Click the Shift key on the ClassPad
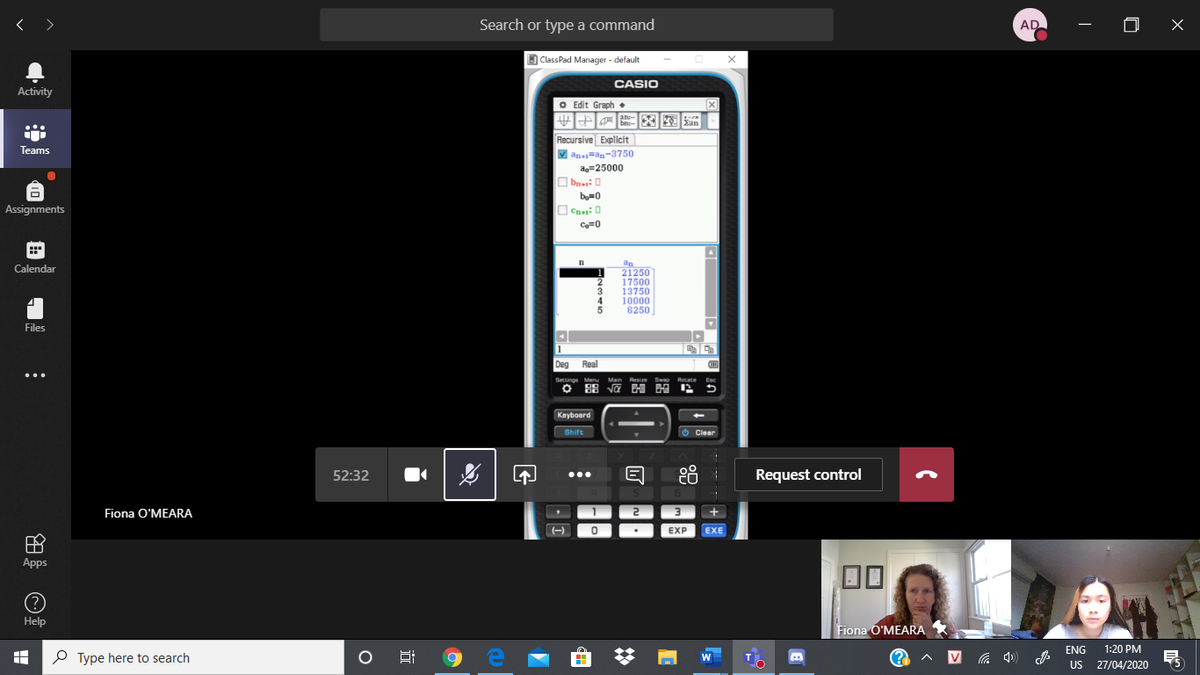The width and height of the screenshot is (1200, 675). tap(573, 432)
